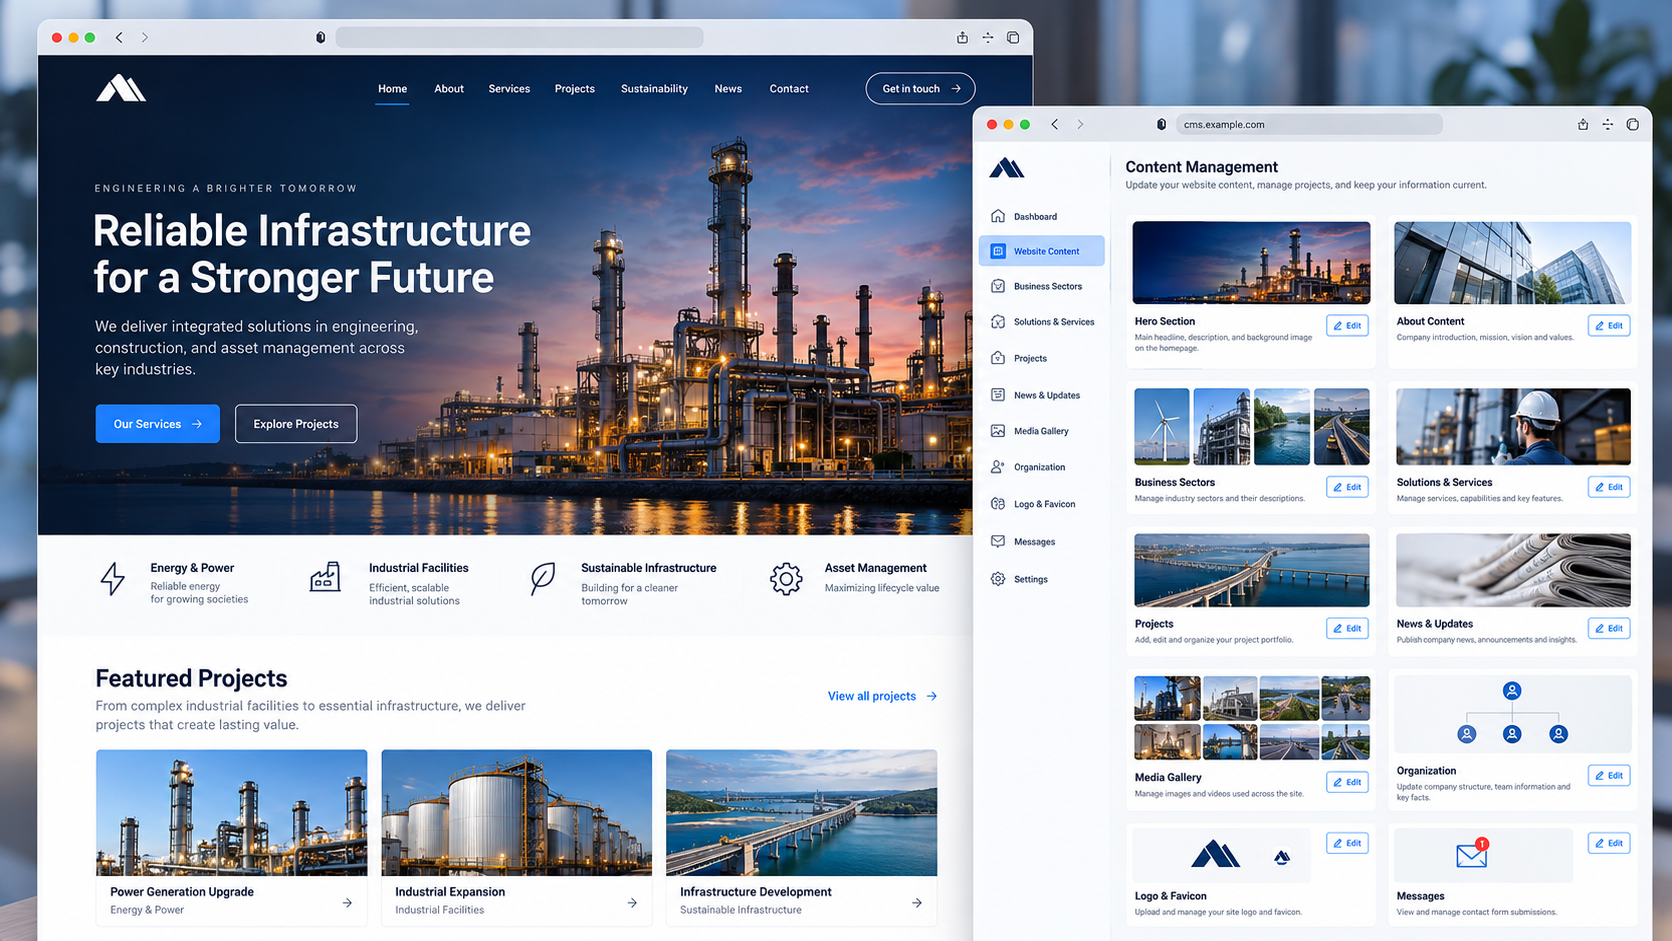
Task: Open Contact in website navigation
Action: click(789, 89)
